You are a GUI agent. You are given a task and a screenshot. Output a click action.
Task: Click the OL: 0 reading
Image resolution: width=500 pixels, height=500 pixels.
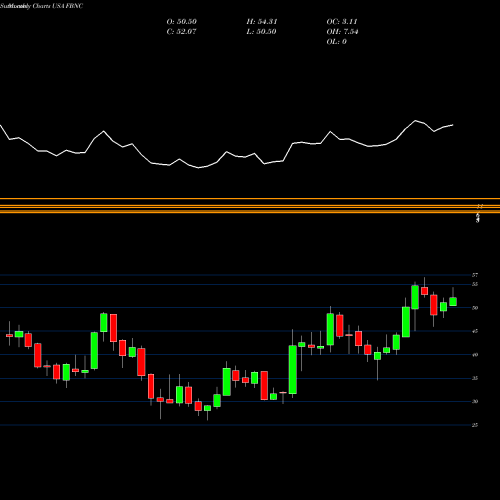click(336, 42)
